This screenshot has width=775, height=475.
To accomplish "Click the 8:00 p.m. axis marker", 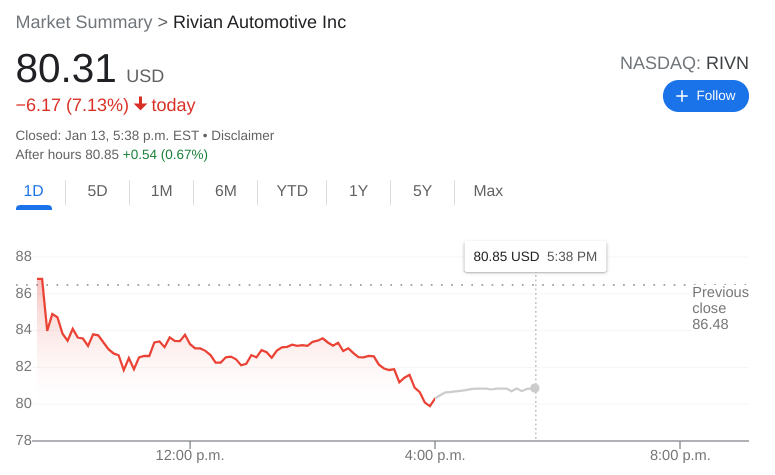I will click(680, 455).
